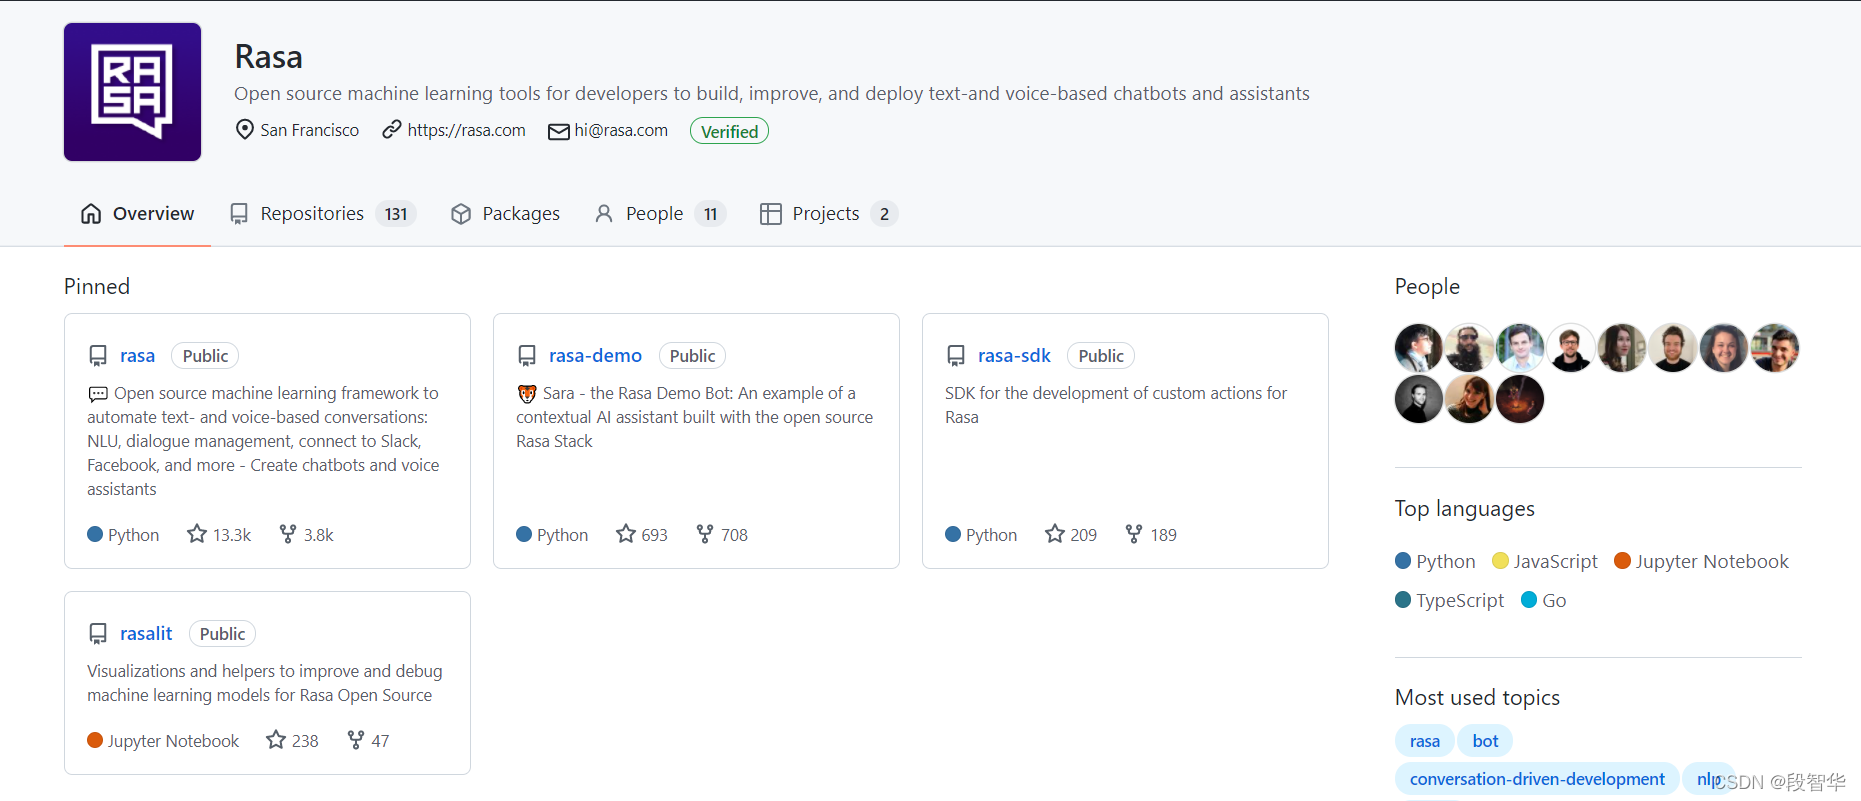Click the San Francisco location text
Viewport: 1861px width, 801px height.
310,130
